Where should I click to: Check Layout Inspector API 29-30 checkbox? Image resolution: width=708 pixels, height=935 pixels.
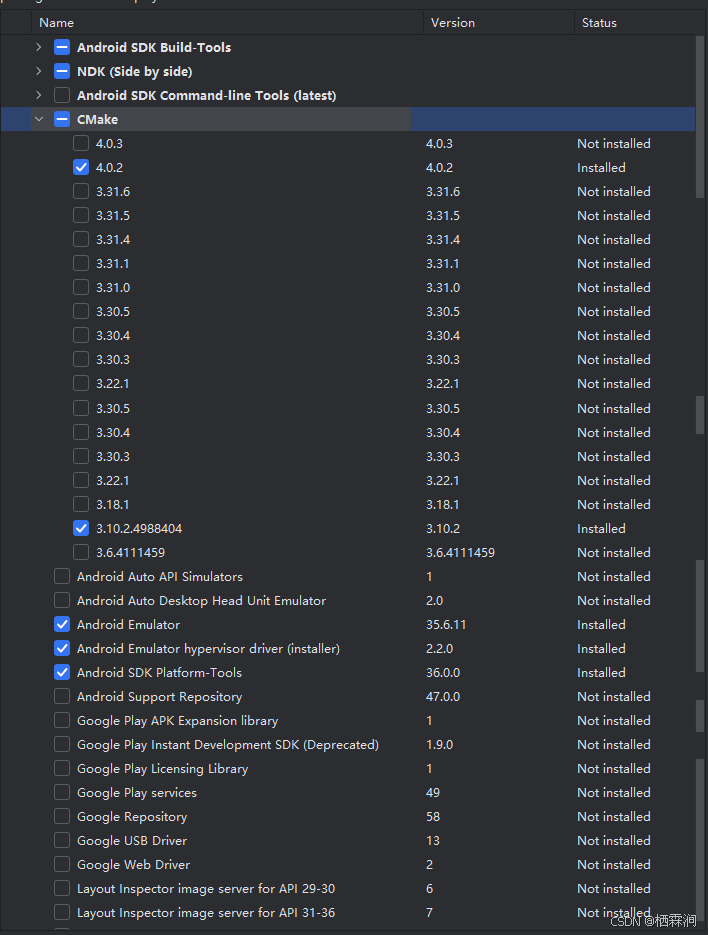[62, 888]
